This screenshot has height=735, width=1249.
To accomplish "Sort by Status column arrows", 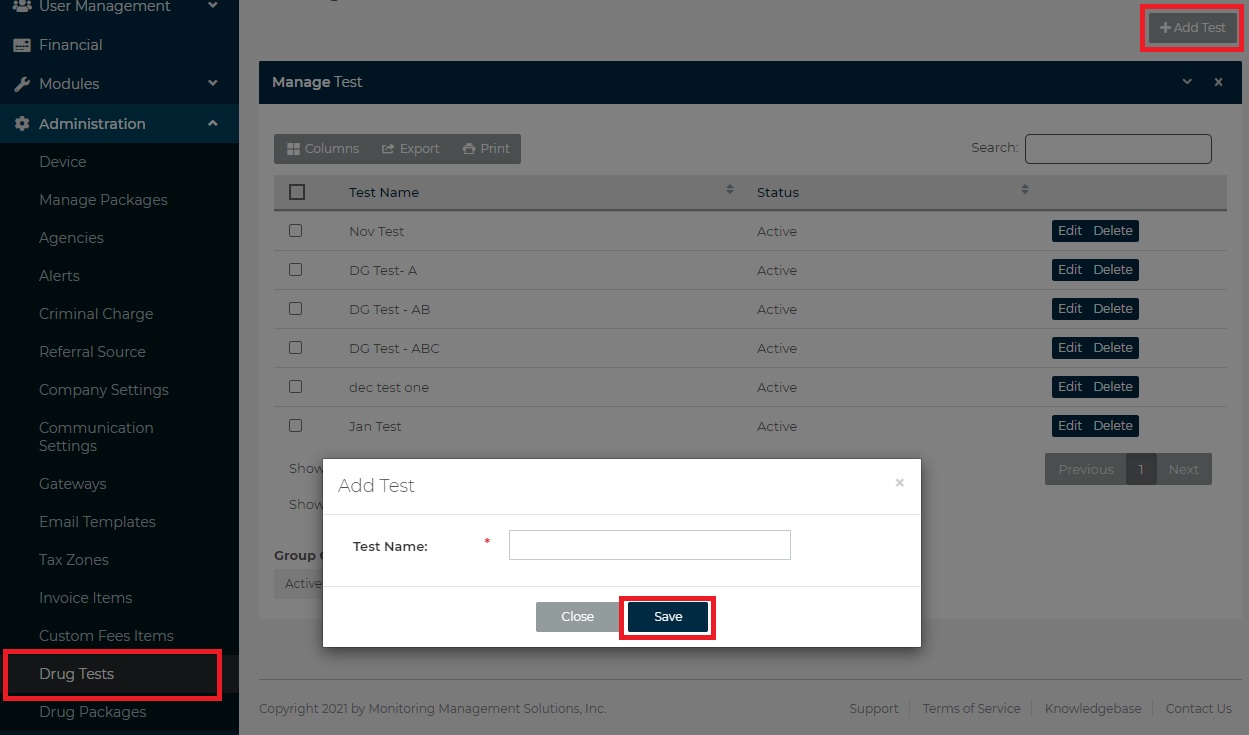I will (1025, 190).
